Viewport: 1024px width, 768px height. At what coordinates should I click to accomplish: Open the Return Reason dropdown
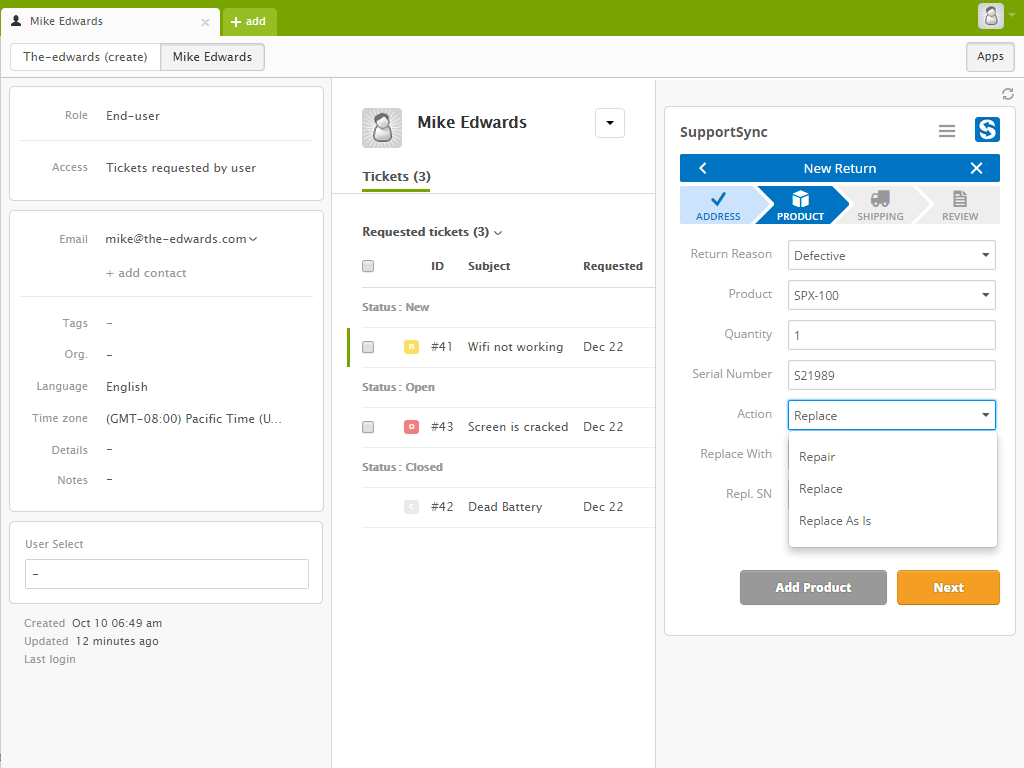click(x=891, y=255)
